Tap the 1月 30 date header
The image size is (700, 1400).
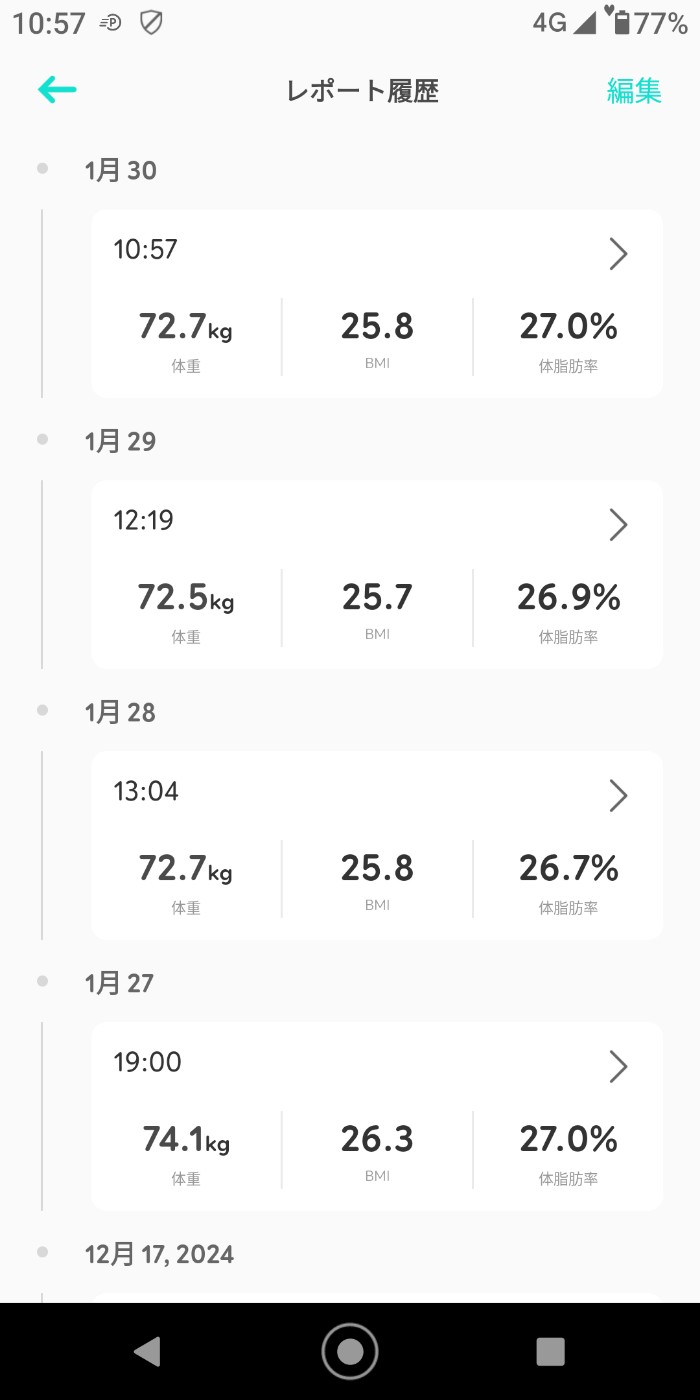[121, 171]
